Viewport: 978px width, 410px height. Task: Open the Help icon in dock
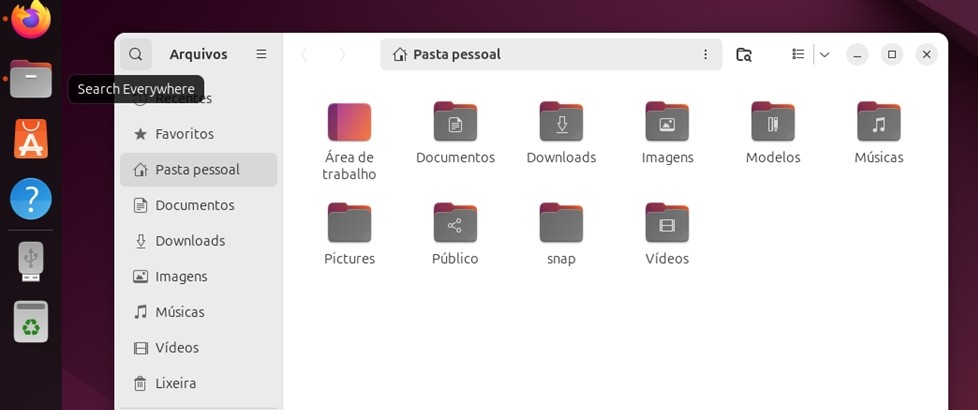pyautogui.click(x=31, y=199)
